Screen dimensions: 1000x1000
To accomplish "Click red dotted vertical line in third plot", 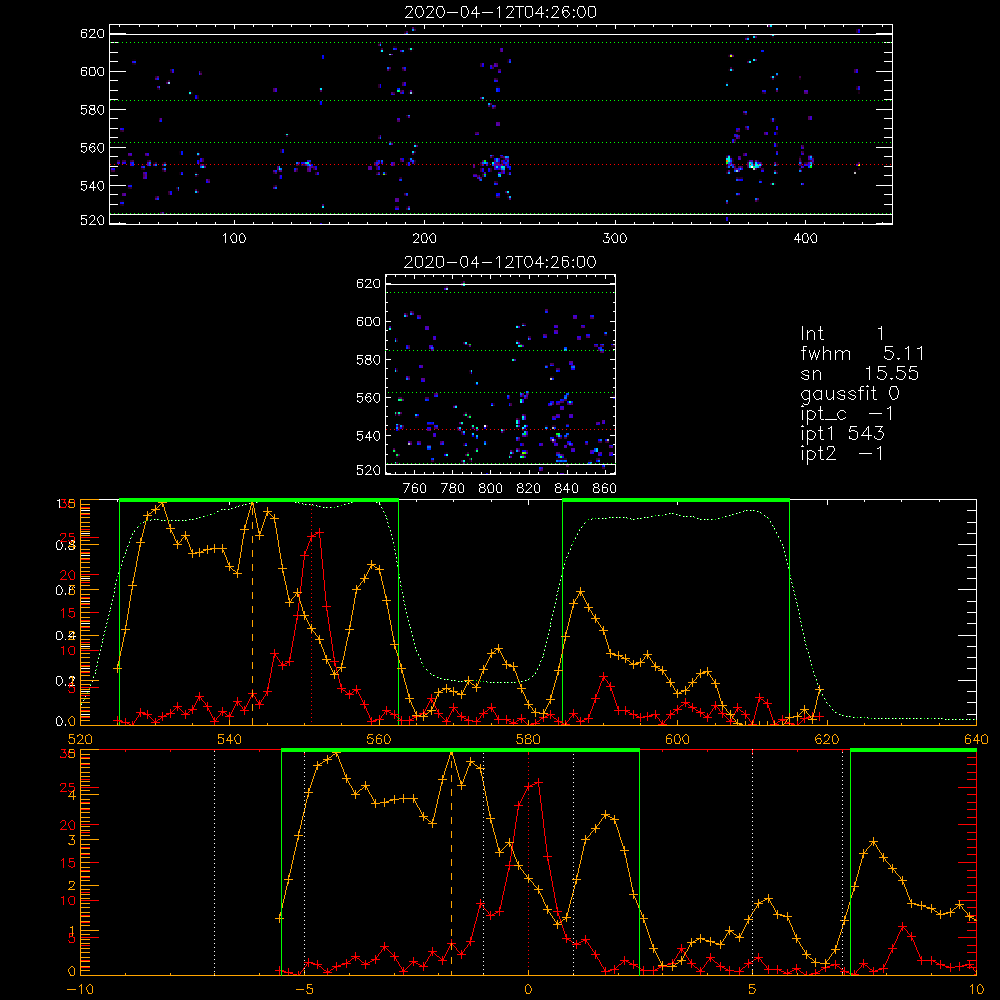I will 311,614.
